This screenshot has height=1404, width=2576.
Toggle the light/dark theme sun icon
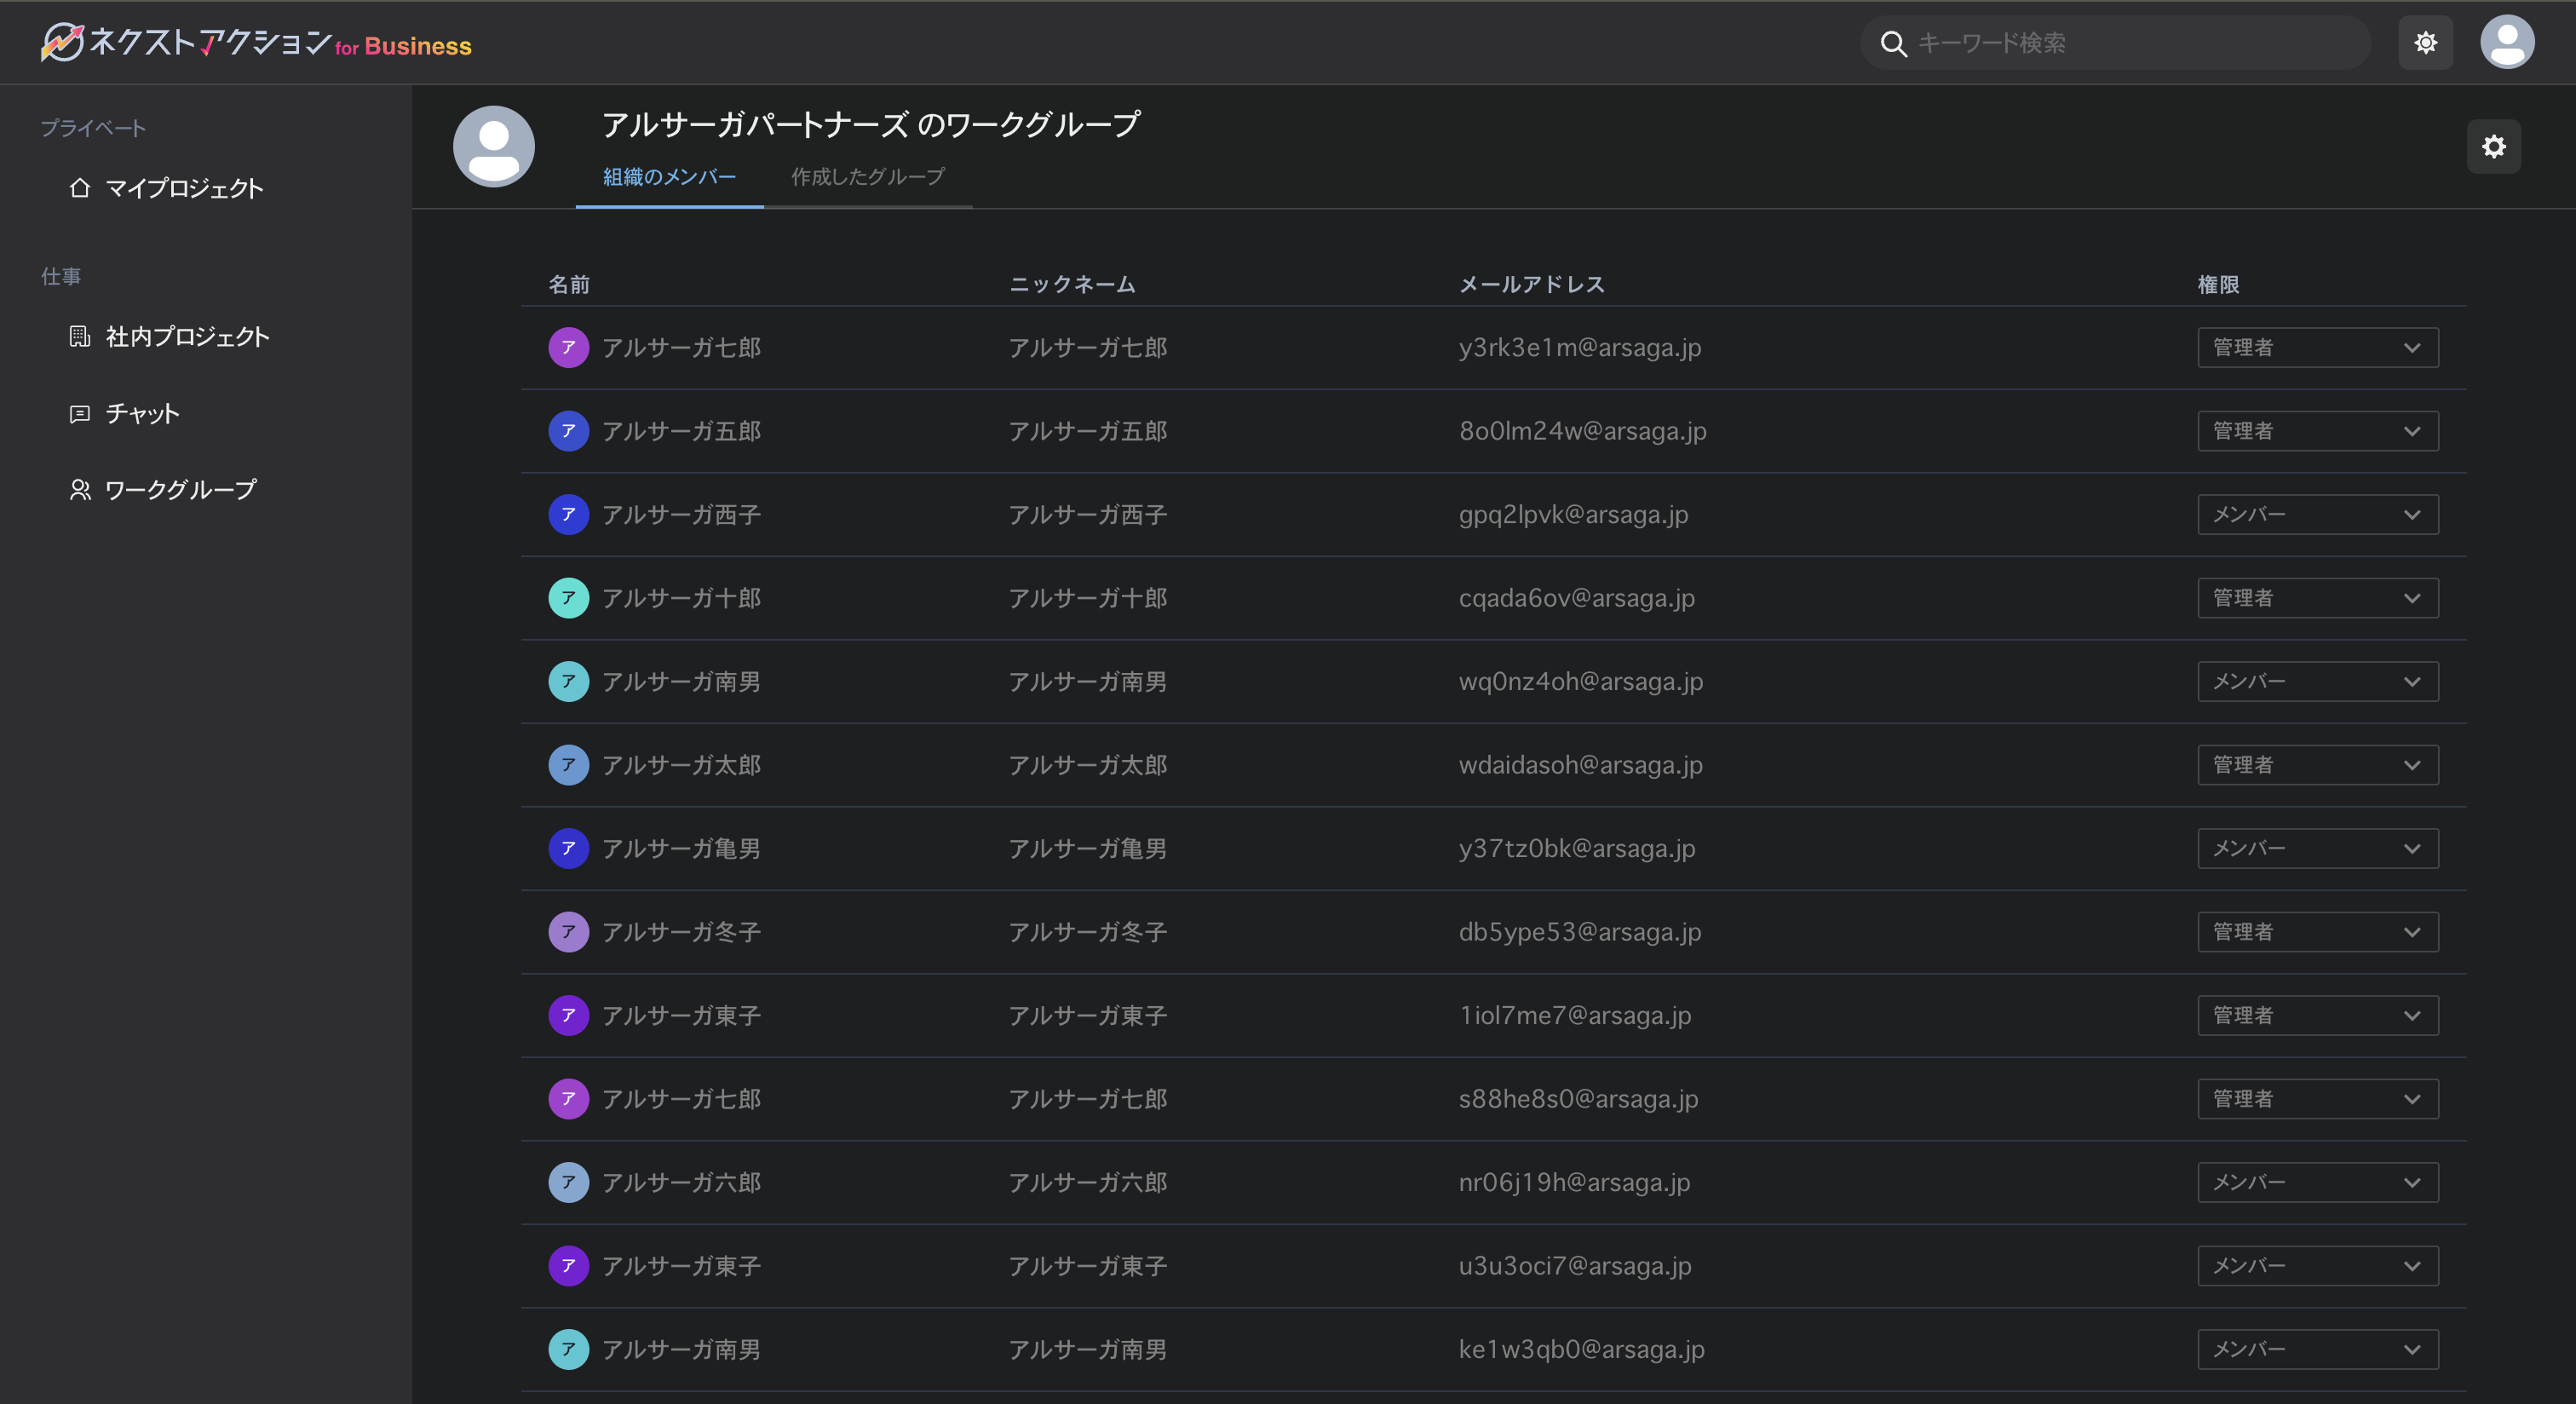click(x=2425, y=42)
